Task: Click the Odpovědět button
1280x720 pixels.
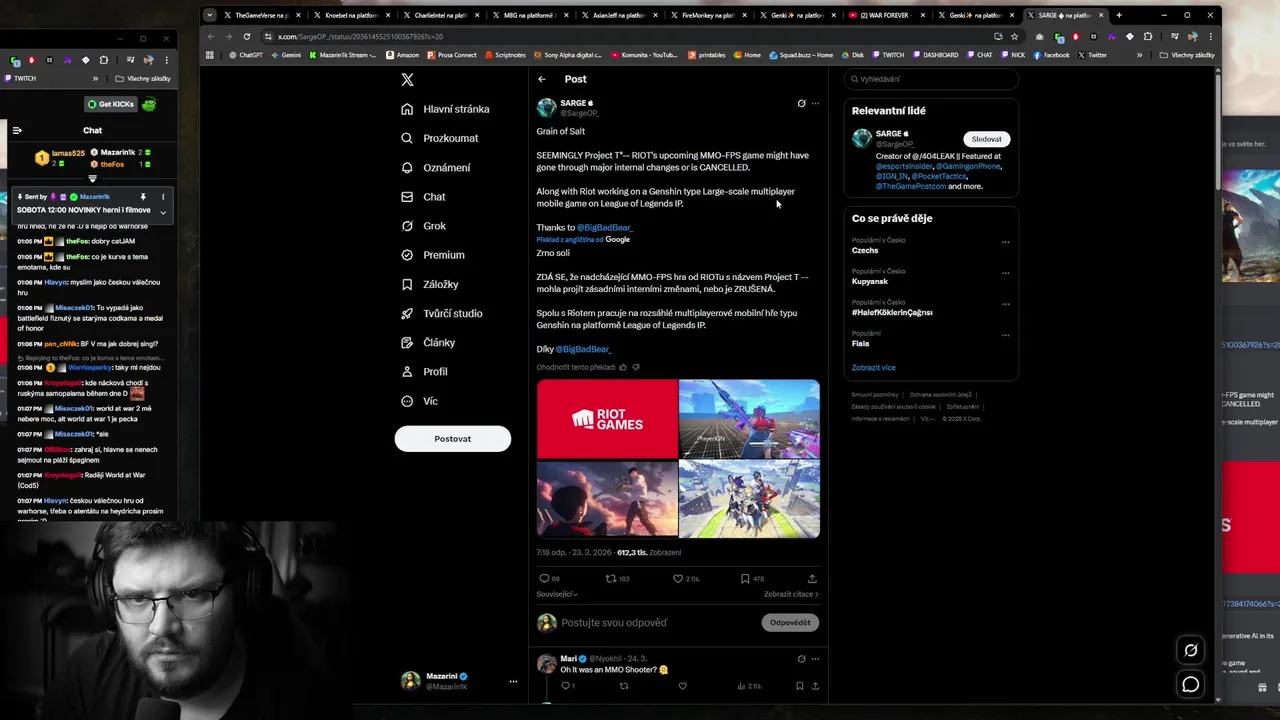Action: click(790, 623)
